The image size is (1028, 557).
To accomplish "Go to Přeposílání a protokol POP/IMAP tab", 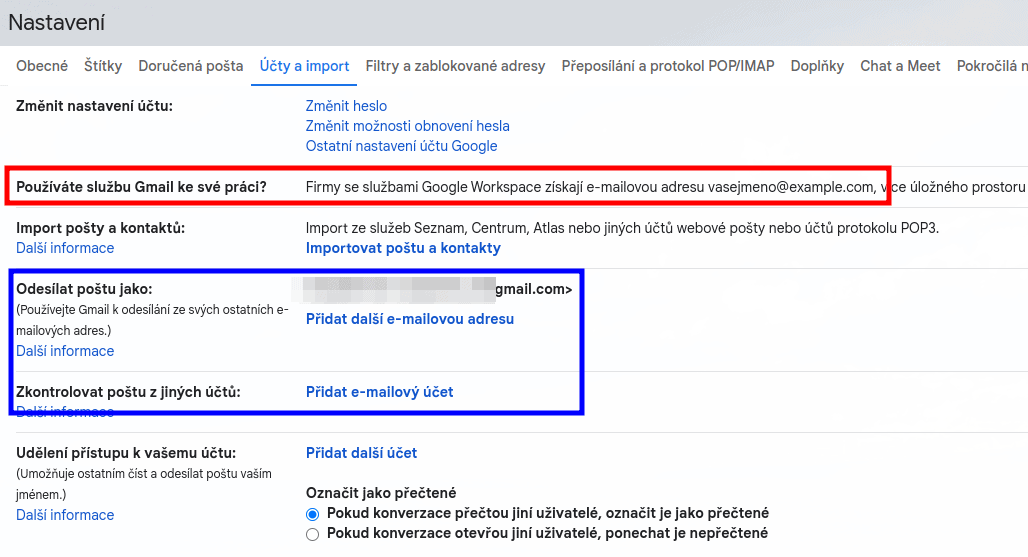I will click(x=667, y=66).
